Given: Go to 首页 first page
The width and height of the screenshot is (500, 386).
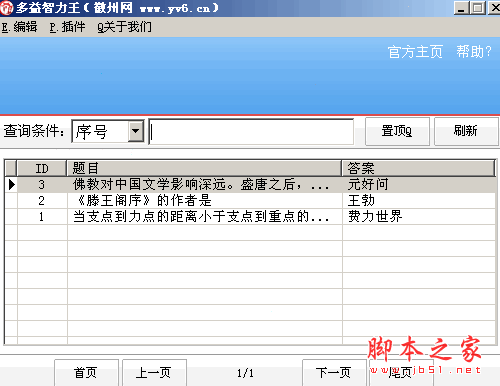Looking at the screenshot, I should (x=86, y=373).
